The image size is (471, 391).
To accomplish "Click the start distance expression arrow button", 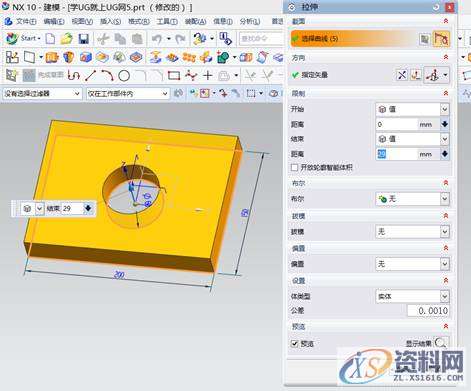I will pos(445,124).
